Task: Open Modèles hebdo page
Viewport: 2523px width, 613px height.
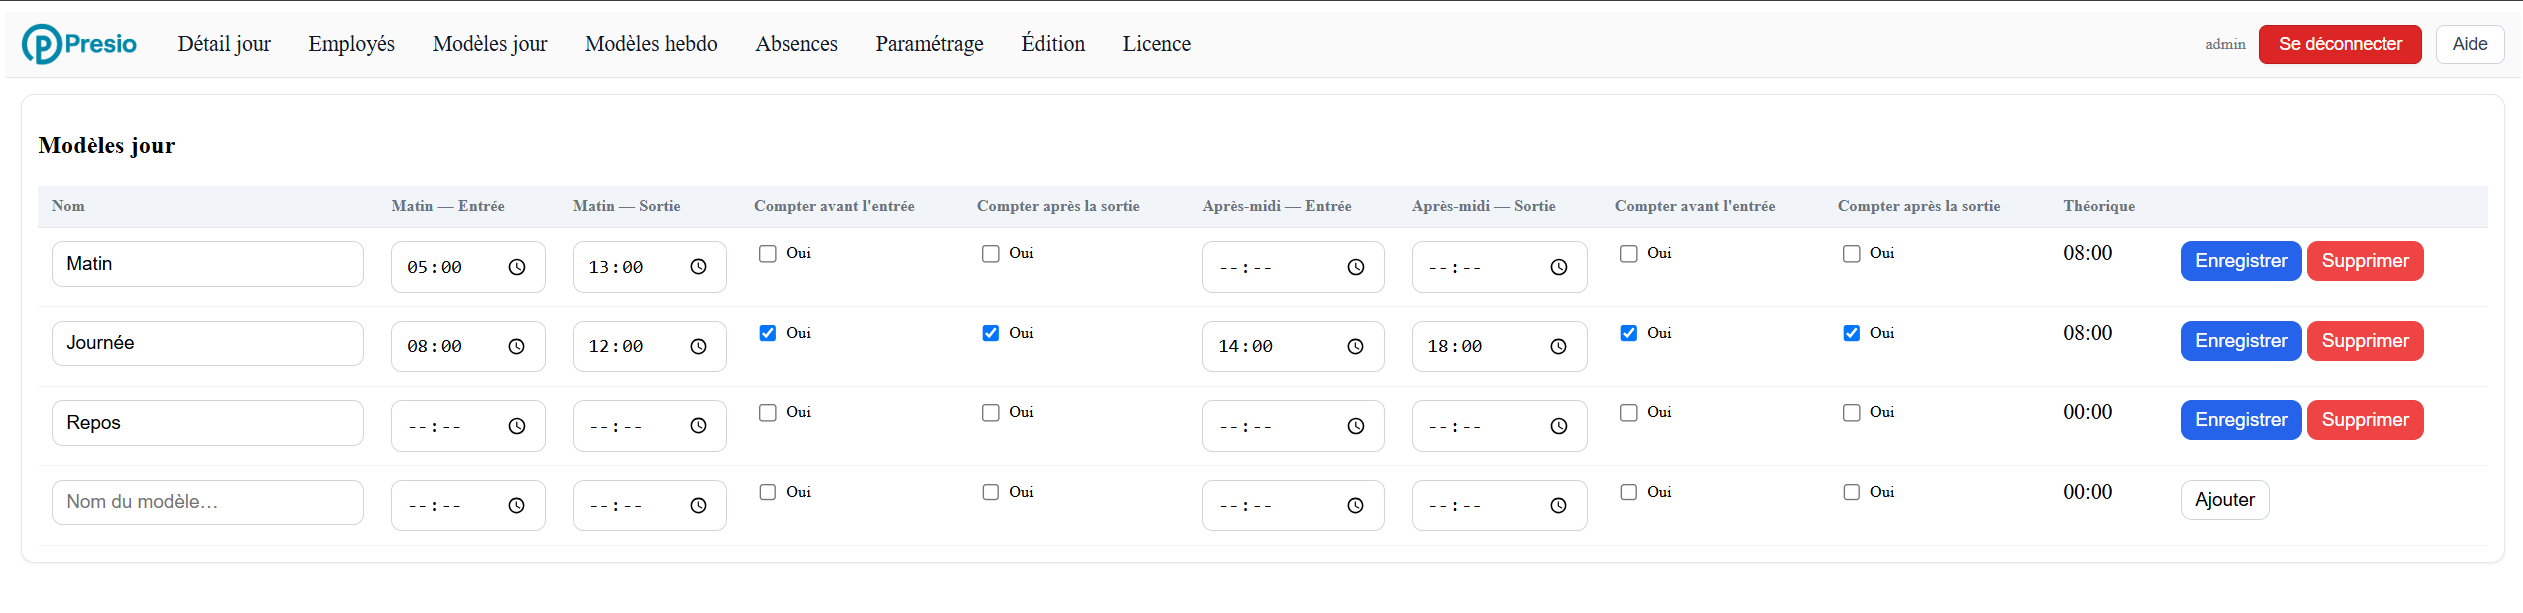Action: pyautogui.click(x=651, y=44)
